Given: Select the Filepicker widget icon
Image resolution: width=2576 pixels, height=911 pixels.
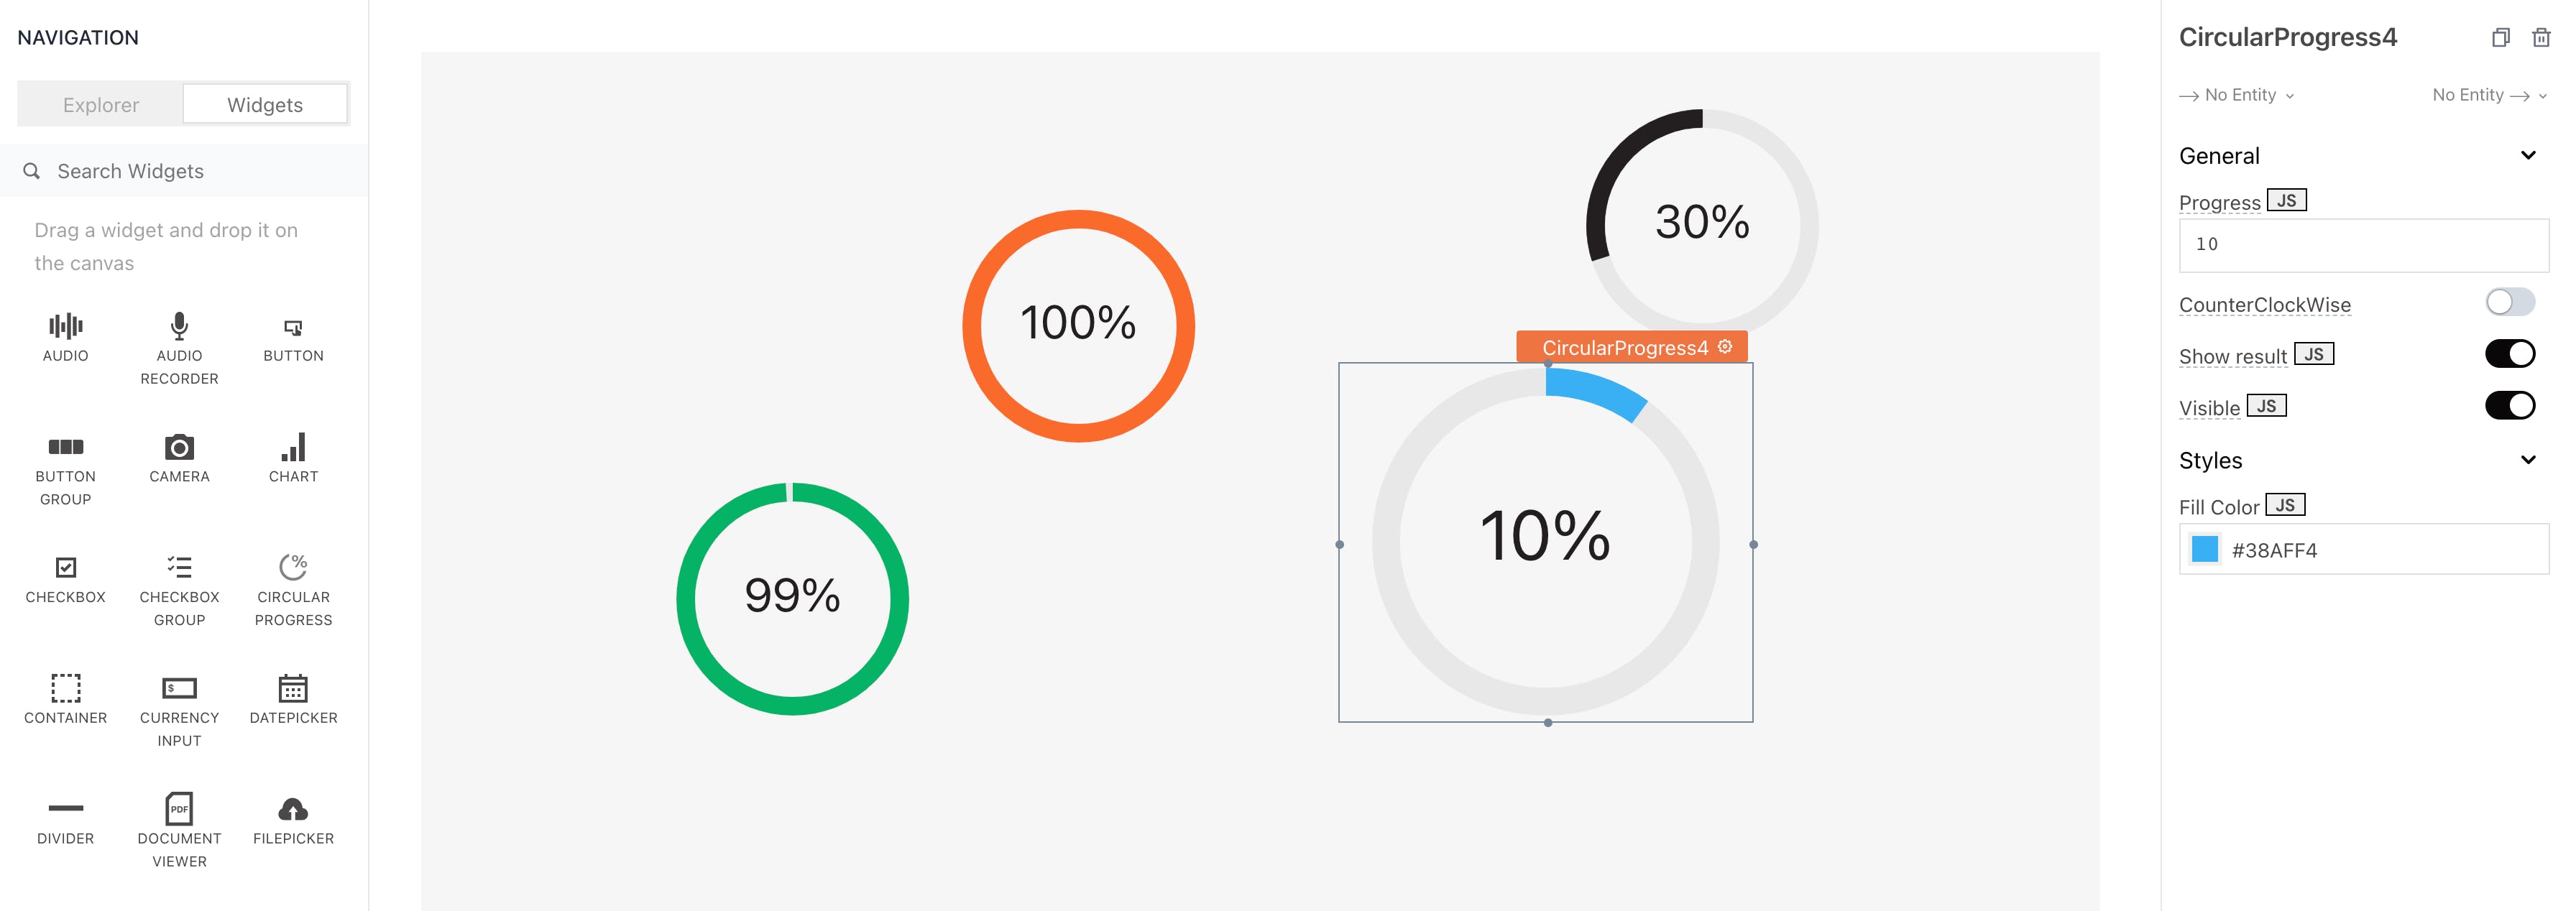Looking at the screenshot, I should (293, 809).
